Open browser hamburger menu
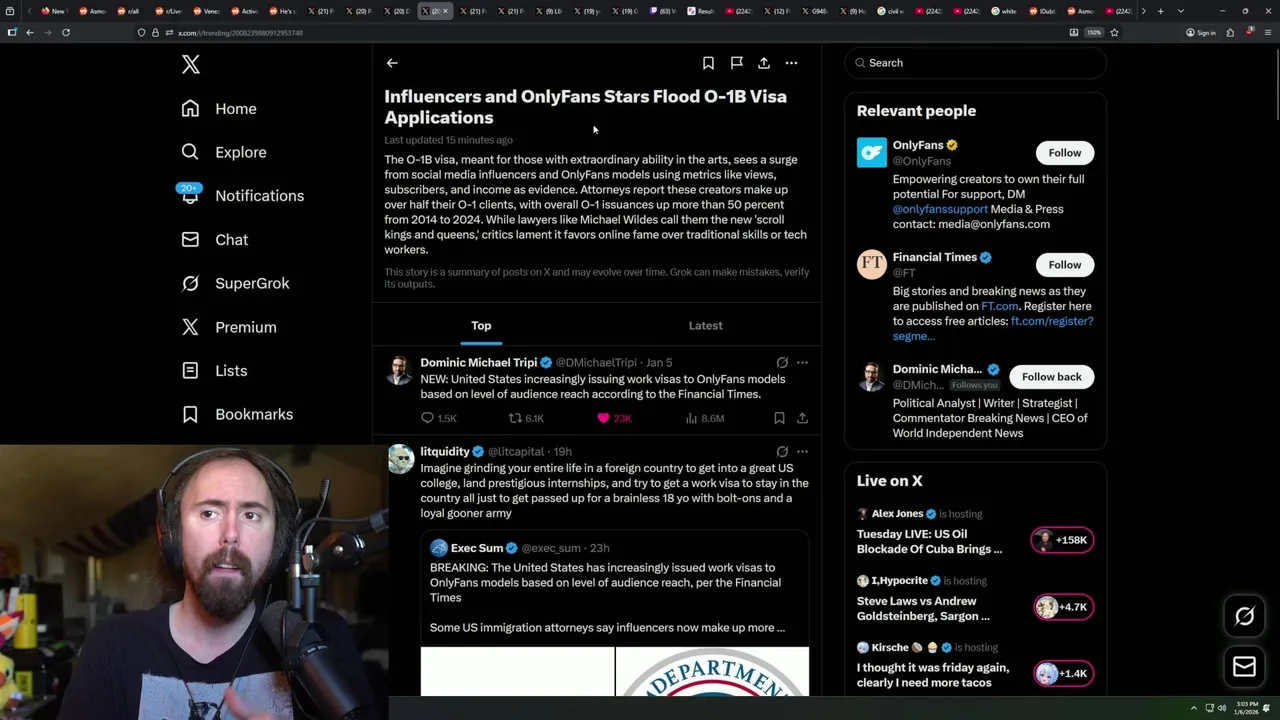Screen dimensions: 1280x720 point(1267,32)
